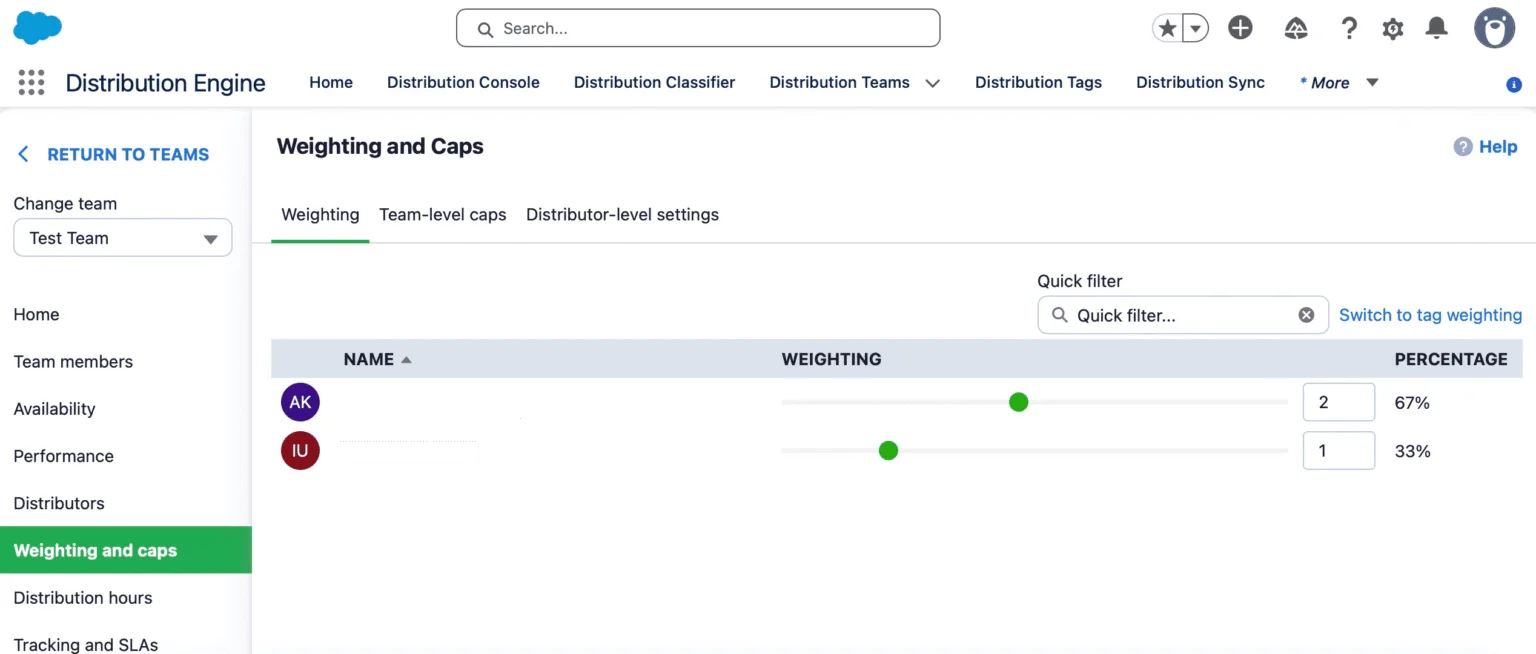Image resolution: width=1536 pixels, height=654 pixels.
Task: Click Switch to tag weighting link
Action: tap(1430, 315)
